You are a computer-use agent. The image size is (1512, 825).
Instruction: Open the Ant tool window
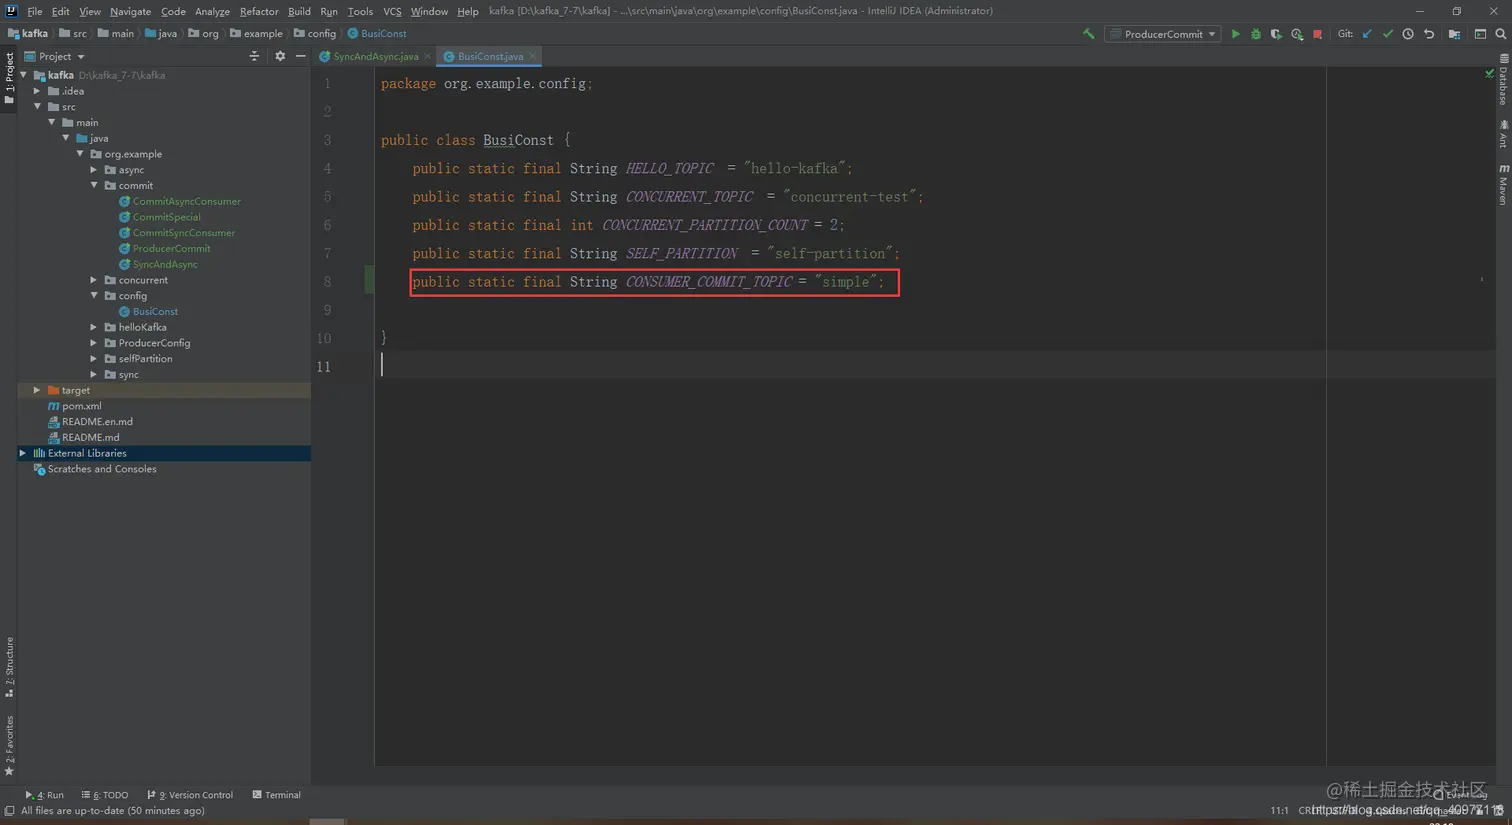point(1503,135)
